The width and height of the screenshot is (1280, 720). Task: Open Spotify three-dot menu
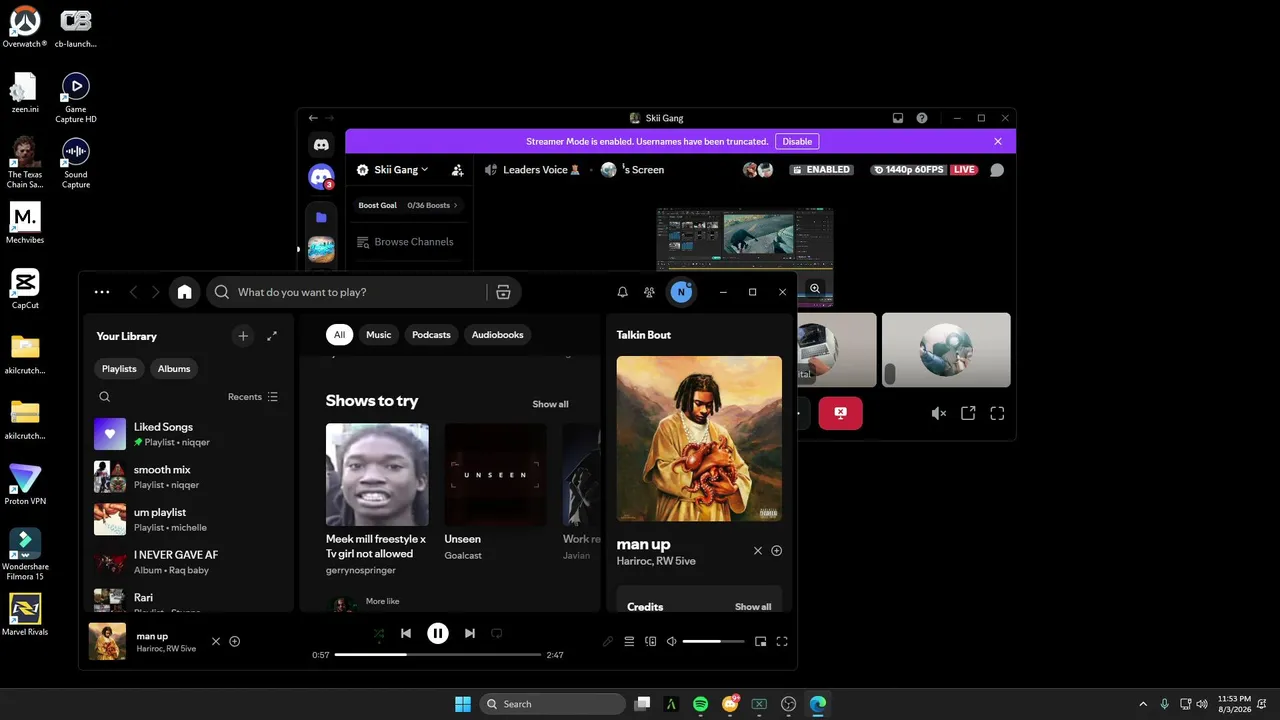click(x=101, y=292)
